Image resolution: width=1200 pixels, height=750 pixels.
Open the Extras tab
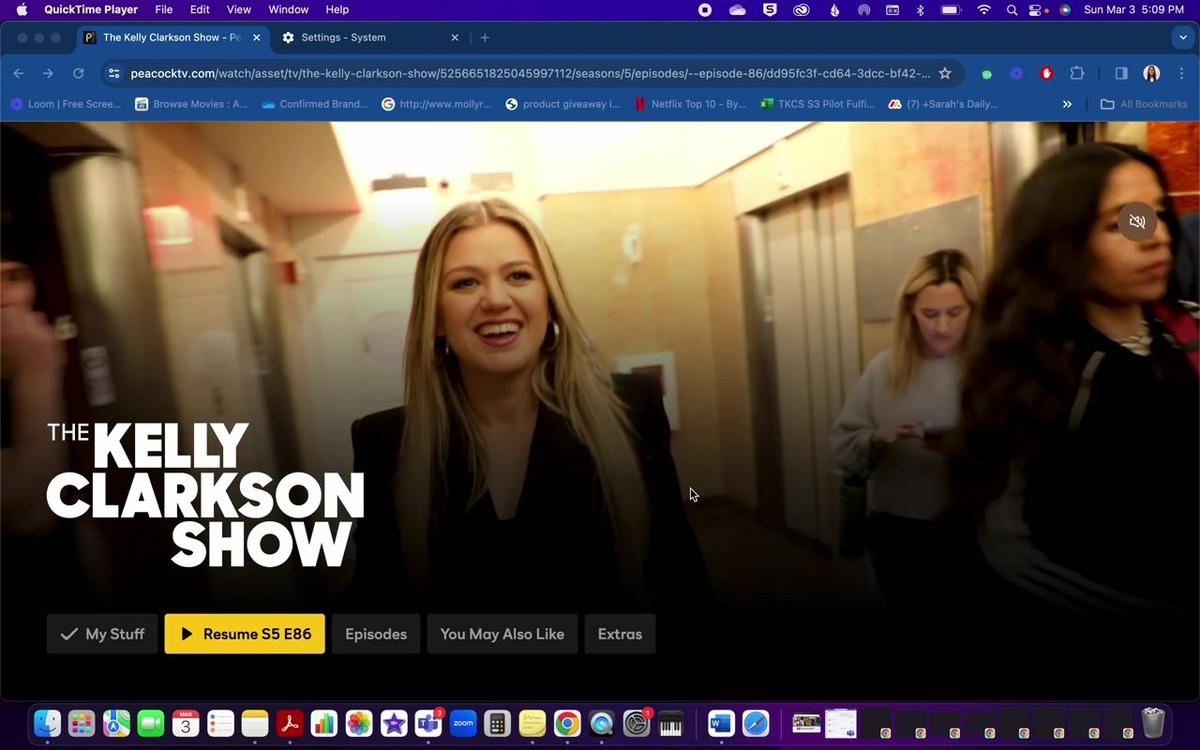click(x=620, y=634)
